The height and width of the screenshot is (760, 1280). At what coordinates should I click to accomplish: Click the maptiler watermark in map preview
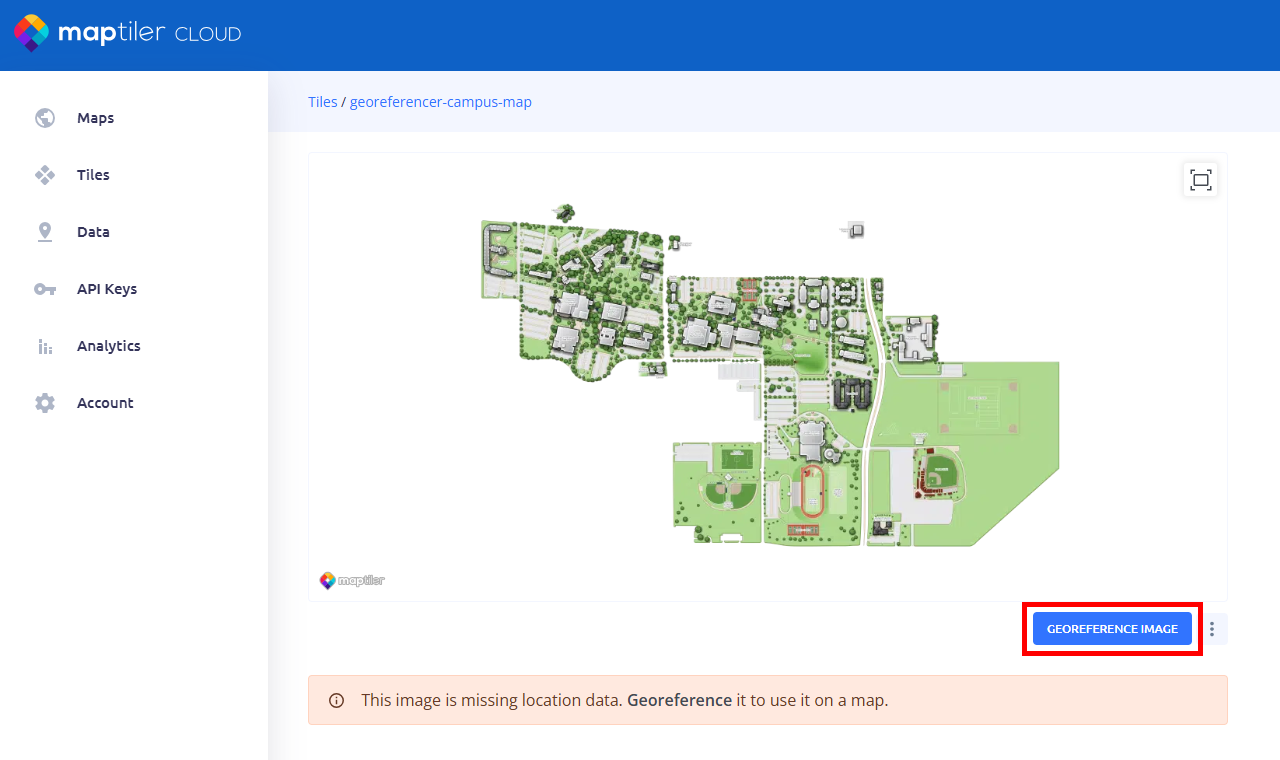pyautogui.click(x=352, y=580)
